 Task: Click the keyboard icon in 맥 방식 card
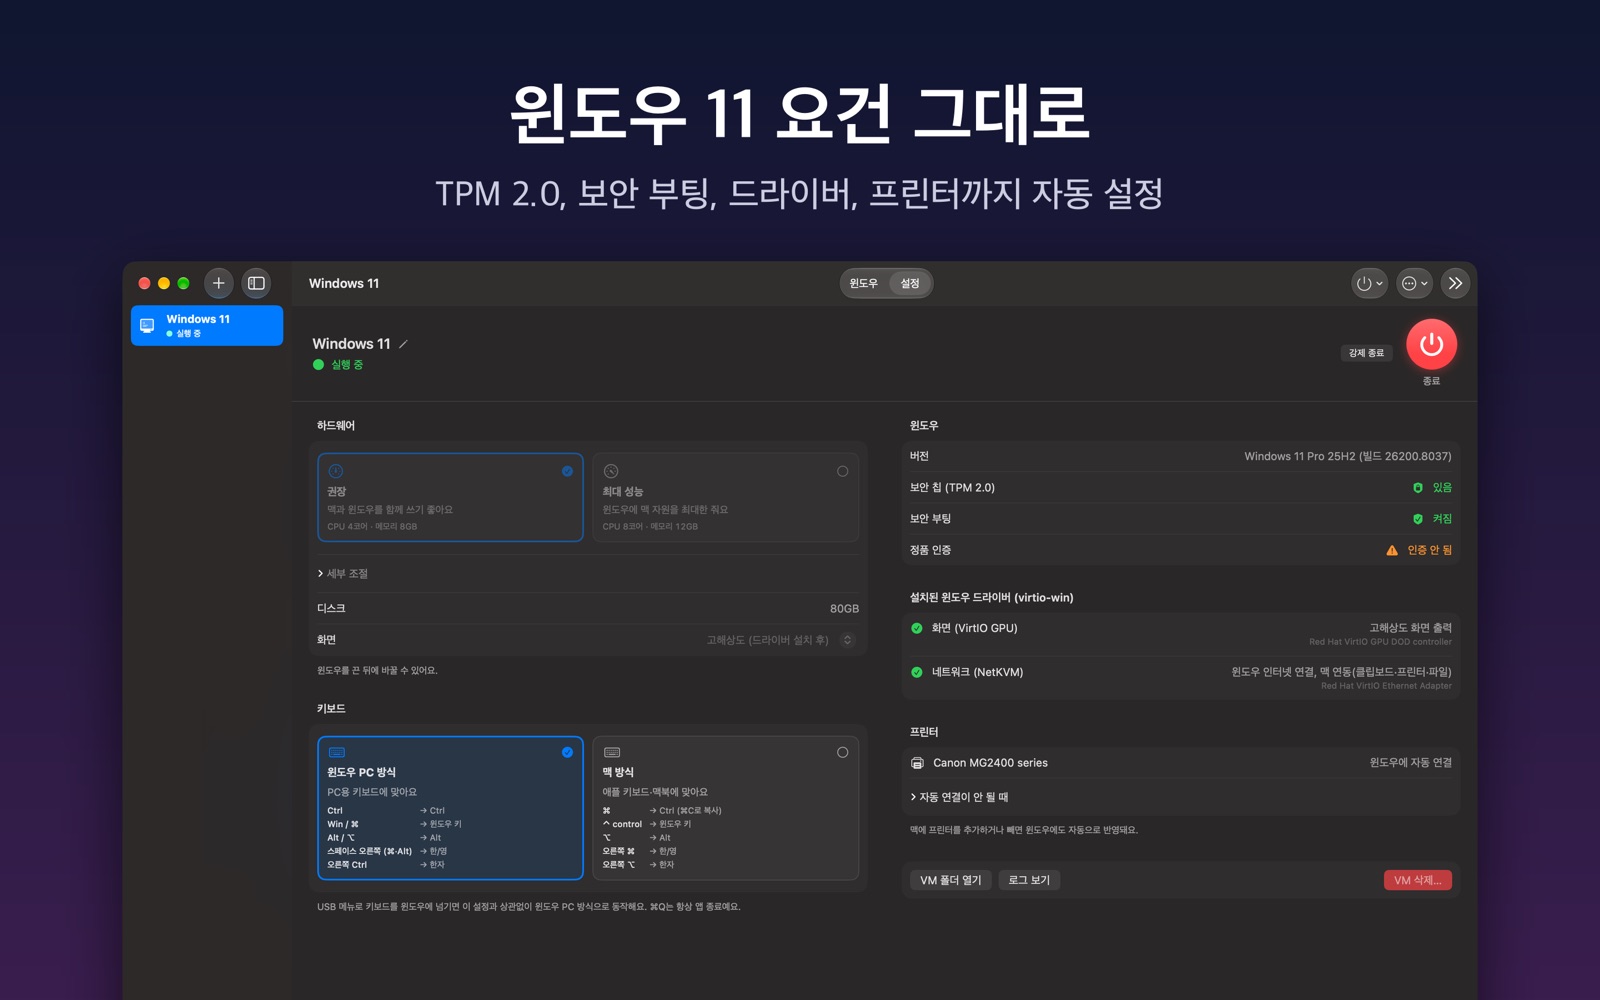[x=612, y=752]
